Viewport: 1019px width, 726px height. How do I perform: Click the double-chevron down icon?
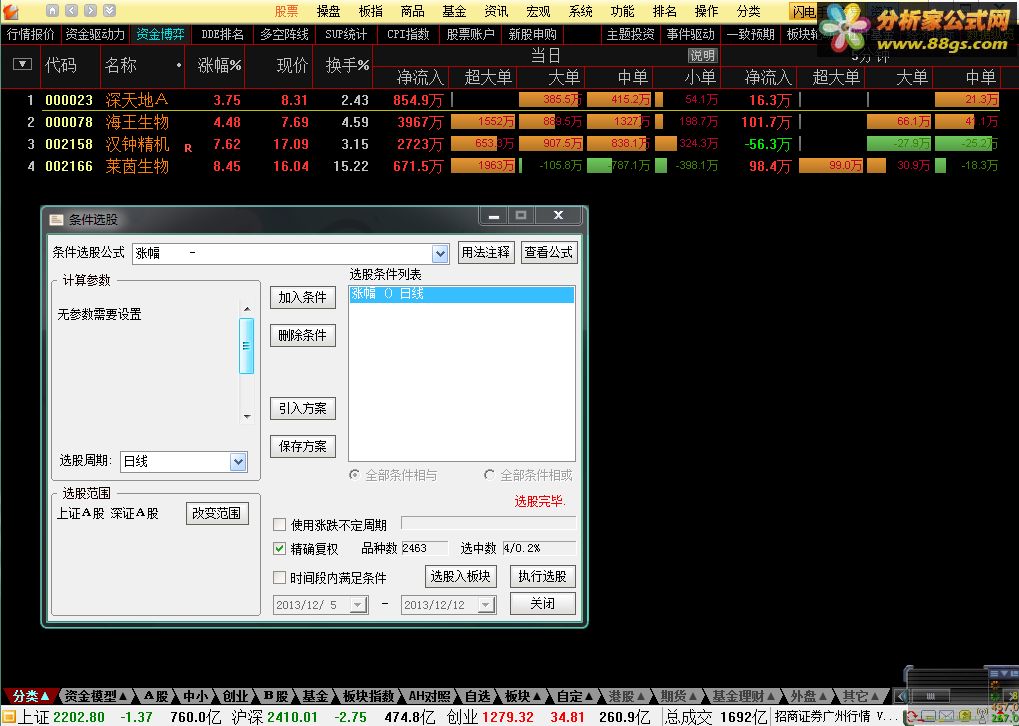pyautogui.click(x=109, y=10)
